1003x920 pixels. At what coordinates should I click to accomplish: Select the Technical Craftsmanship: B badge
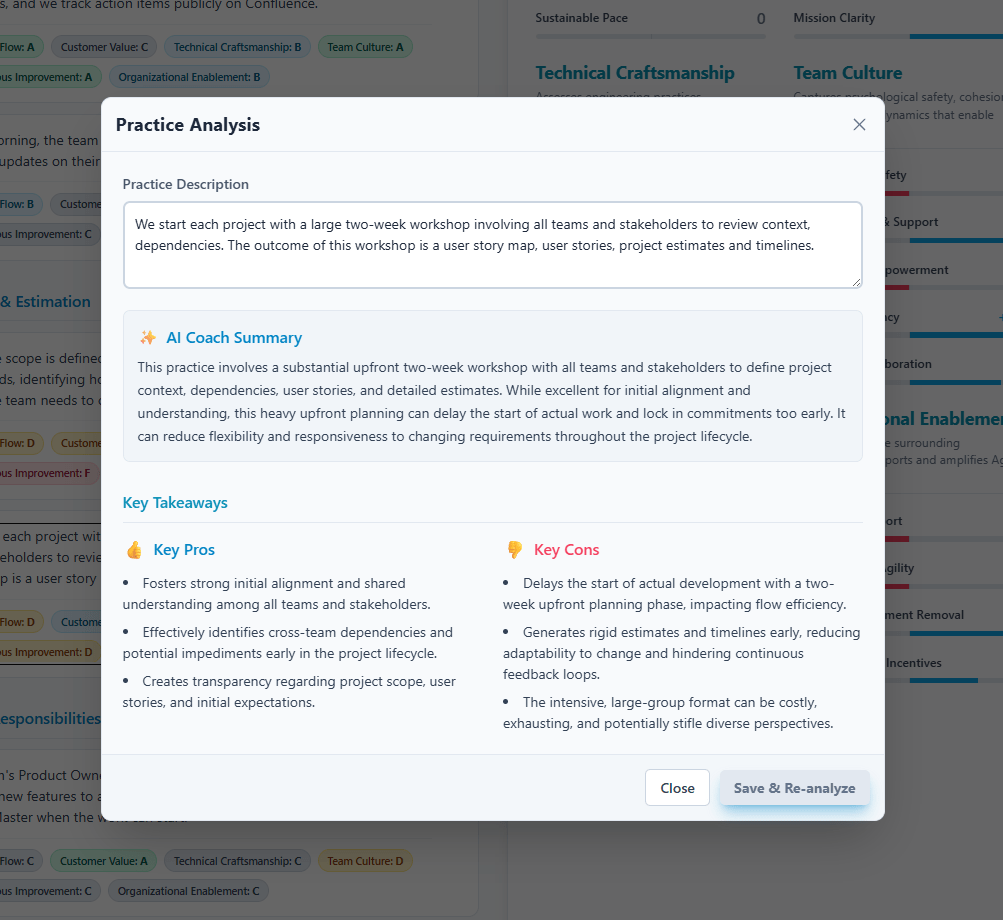[x=237, y=46]
